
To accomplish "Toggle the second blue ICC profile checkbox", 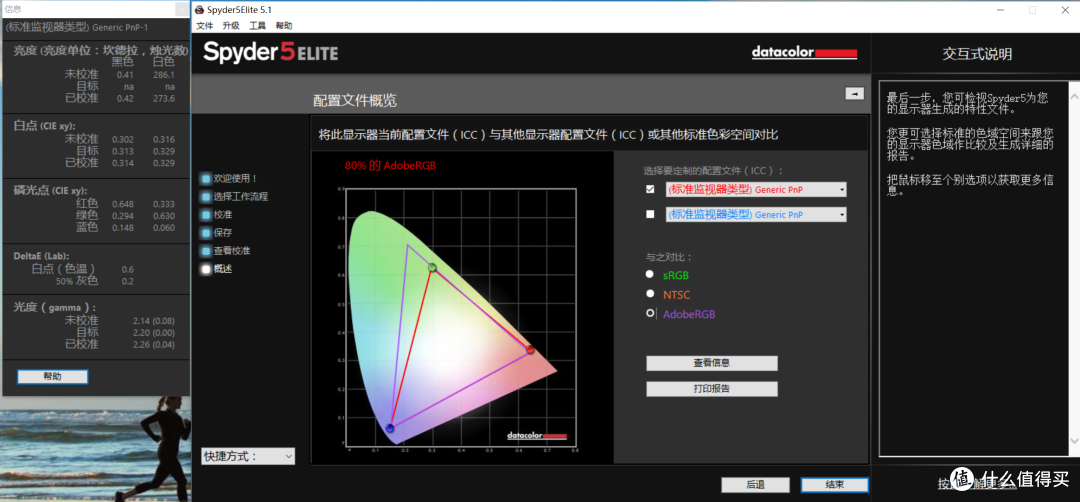I will [x=650, y=214].
